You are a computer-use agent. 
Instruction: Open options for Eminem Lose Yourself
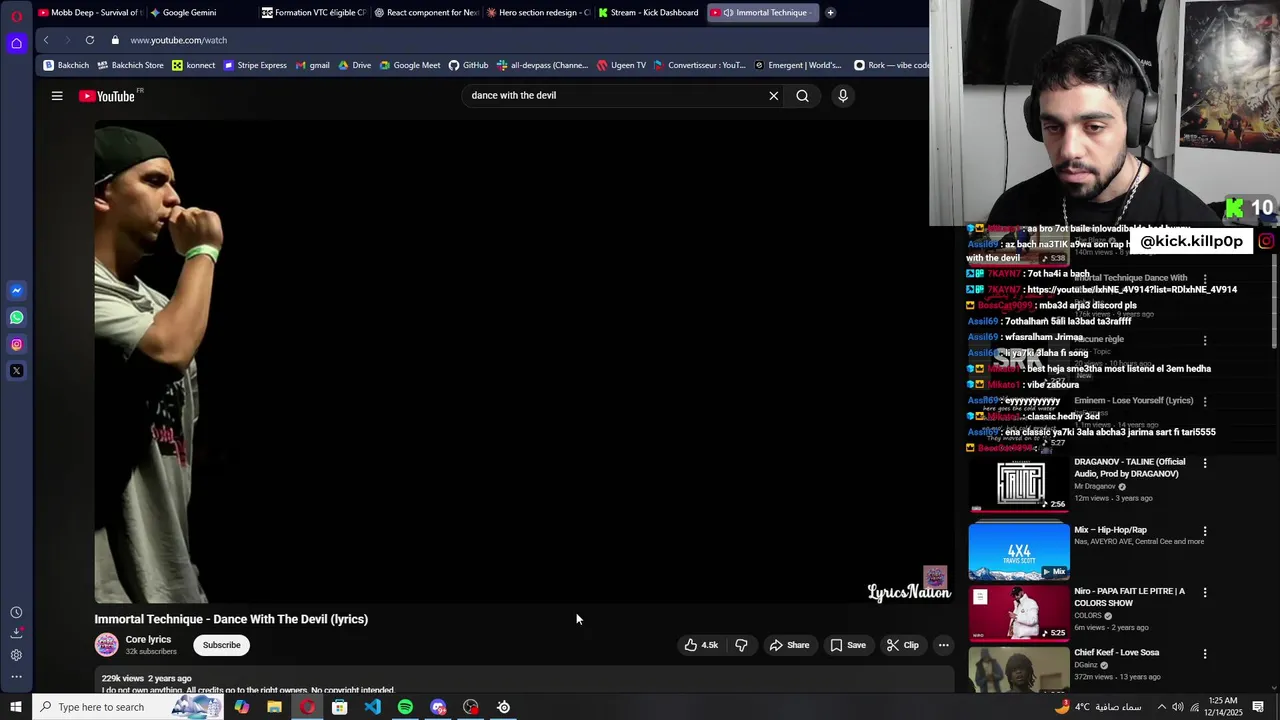tap(1205, 401)
